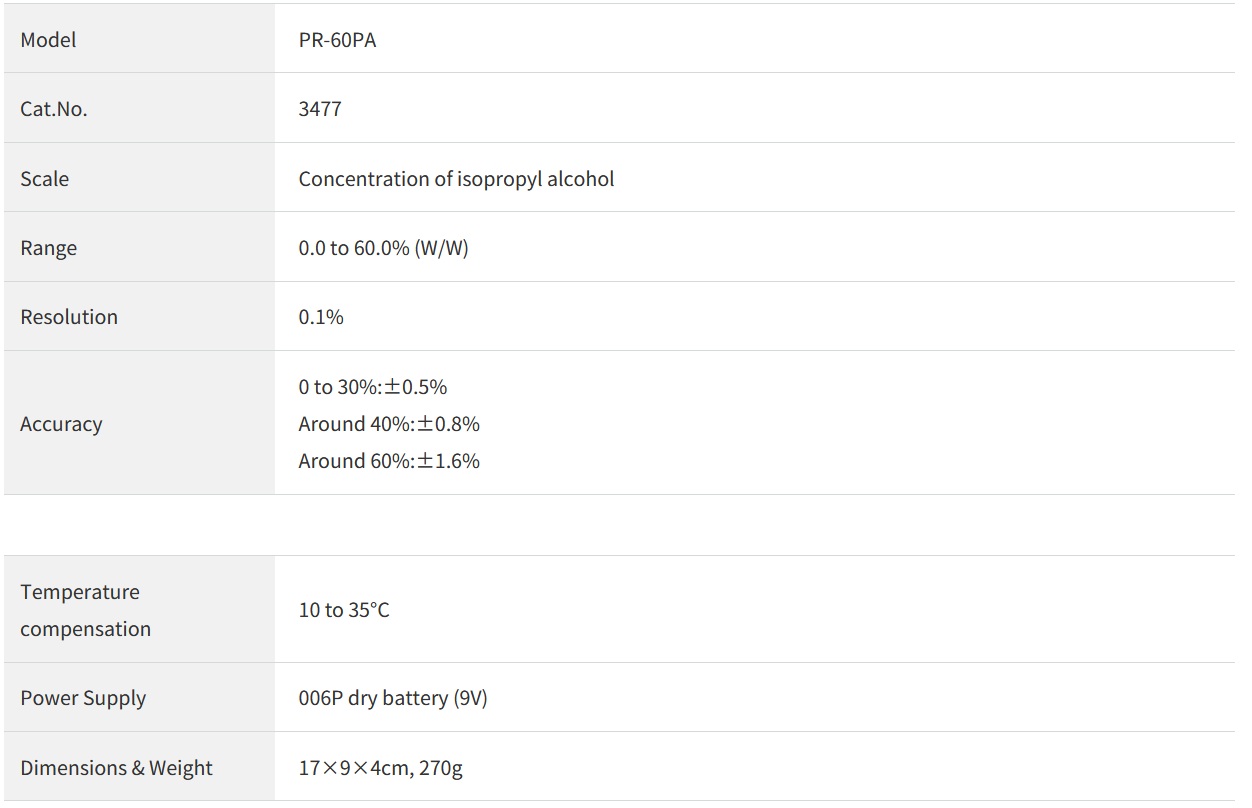The height and width of the screenshot is (808, 1252).
Task: Click the Resolution row label
Action: tap(69, 317)
